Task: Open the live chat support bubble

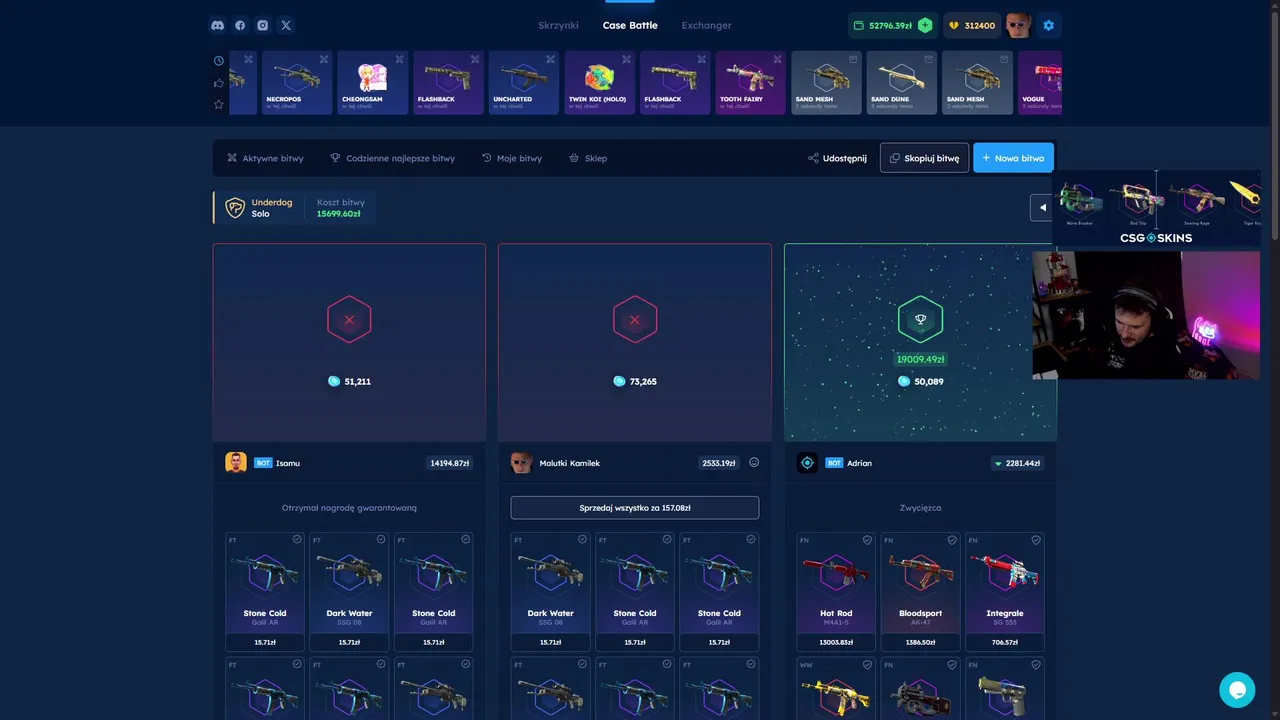Action: 1237,690
